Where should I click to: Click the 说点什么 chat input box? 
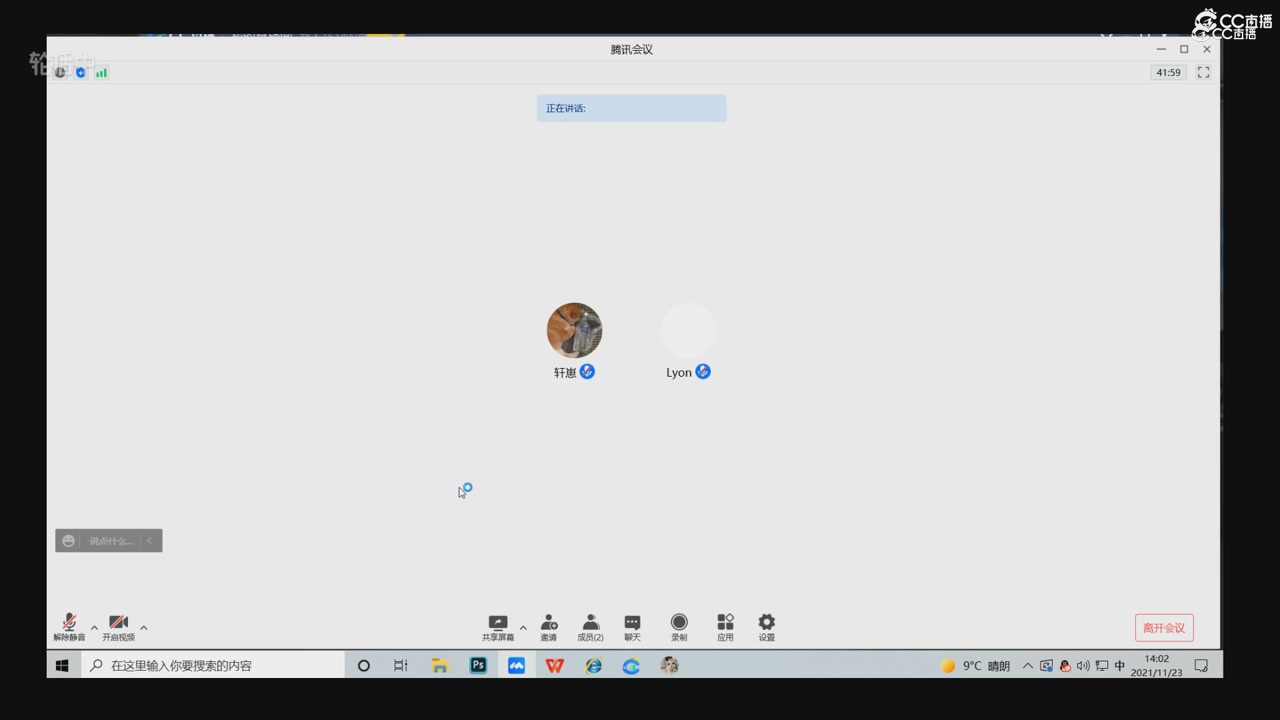110,541
